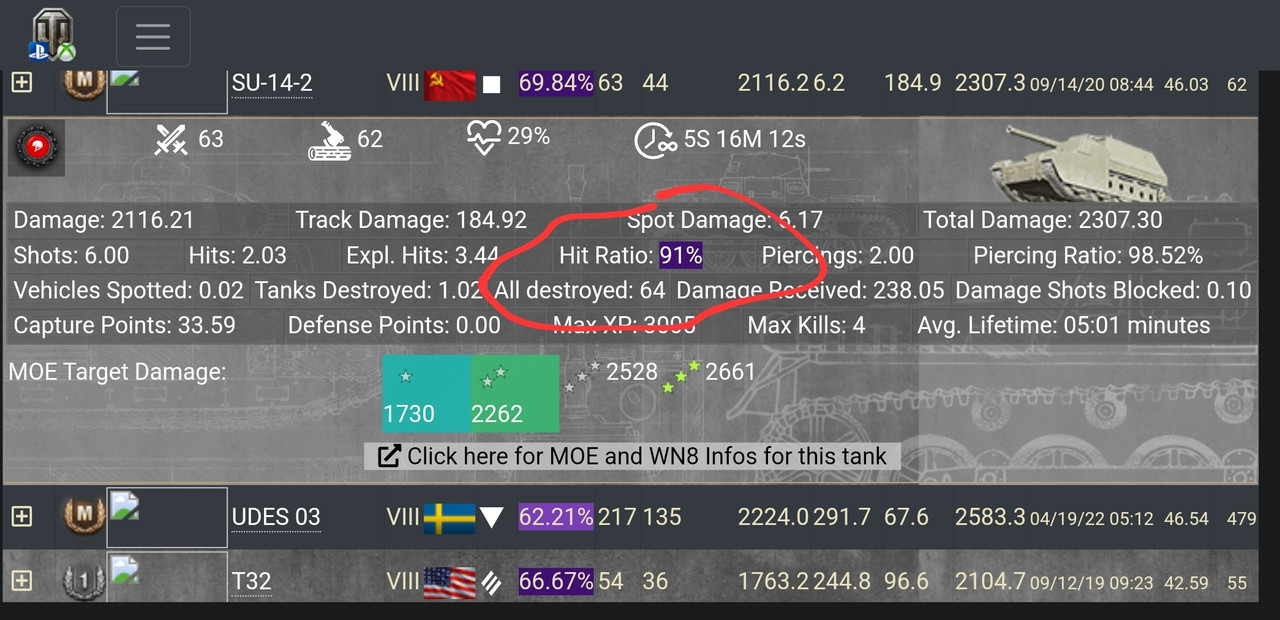Screen dimensions: 1280x620
Task: Click the heart survival rate icon
Action: point(484,138)
